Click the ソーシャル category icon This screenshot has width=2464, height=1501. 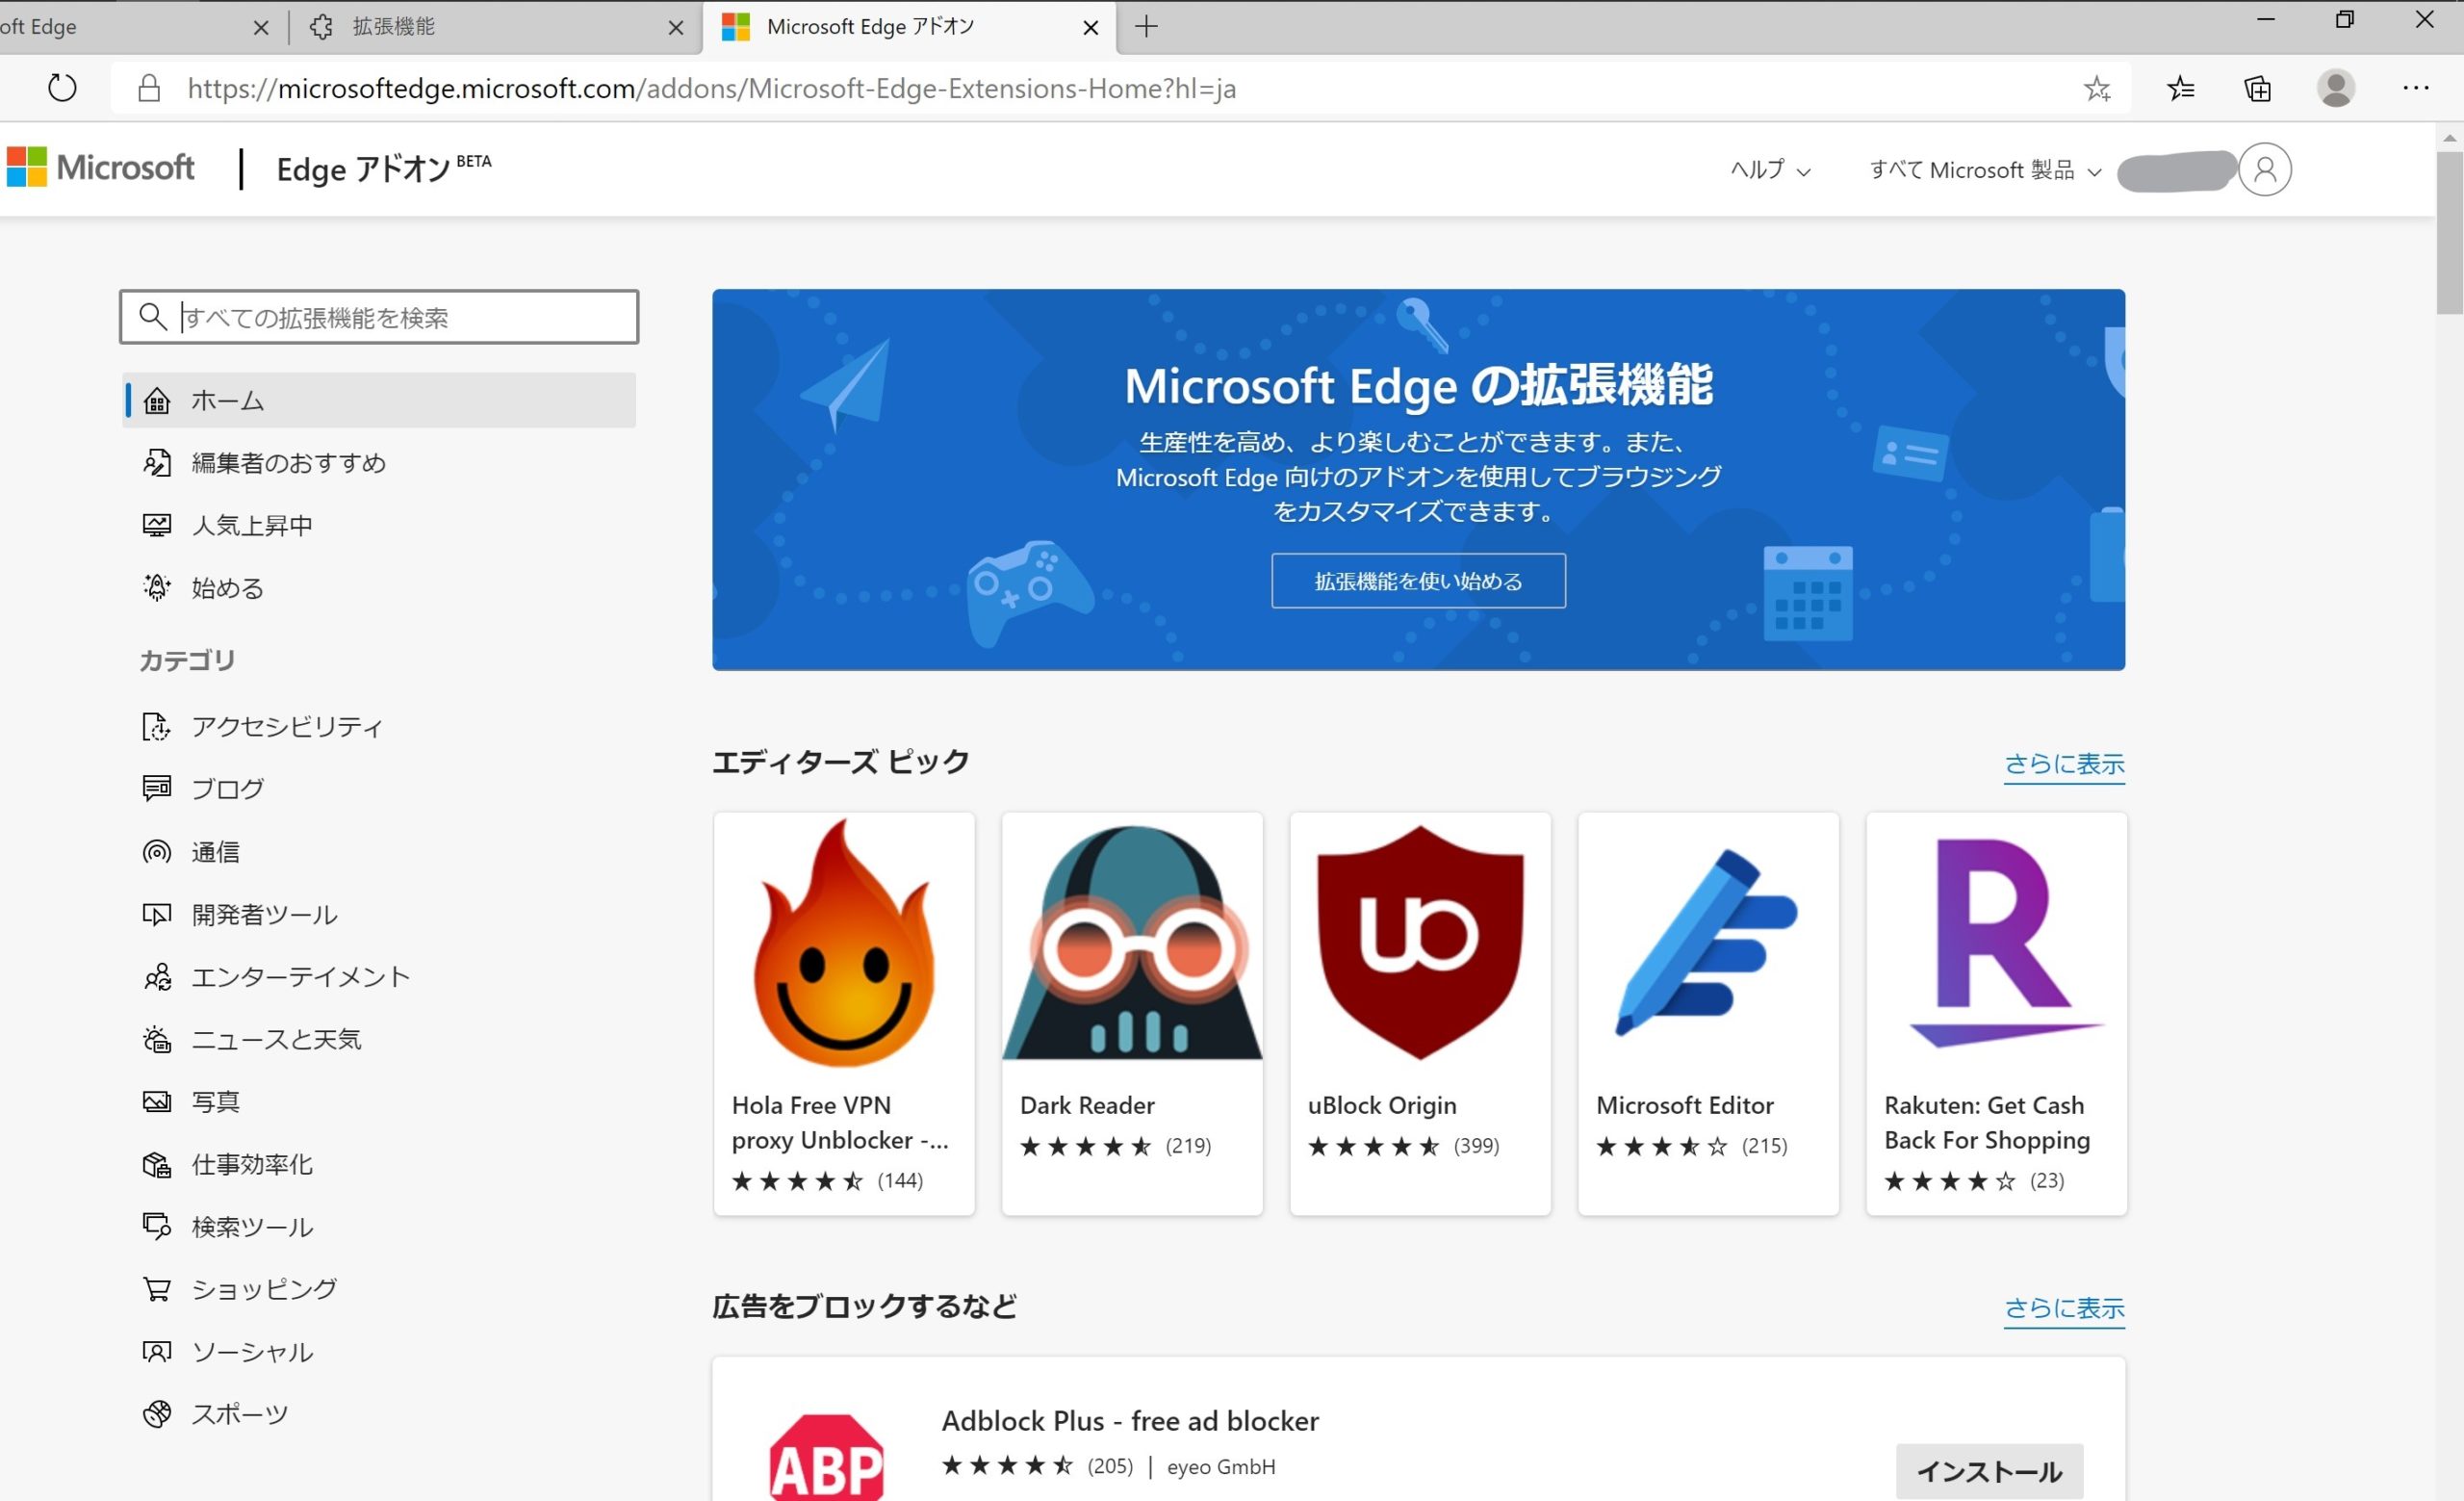pyautogui.click(x=157, y=1351)
